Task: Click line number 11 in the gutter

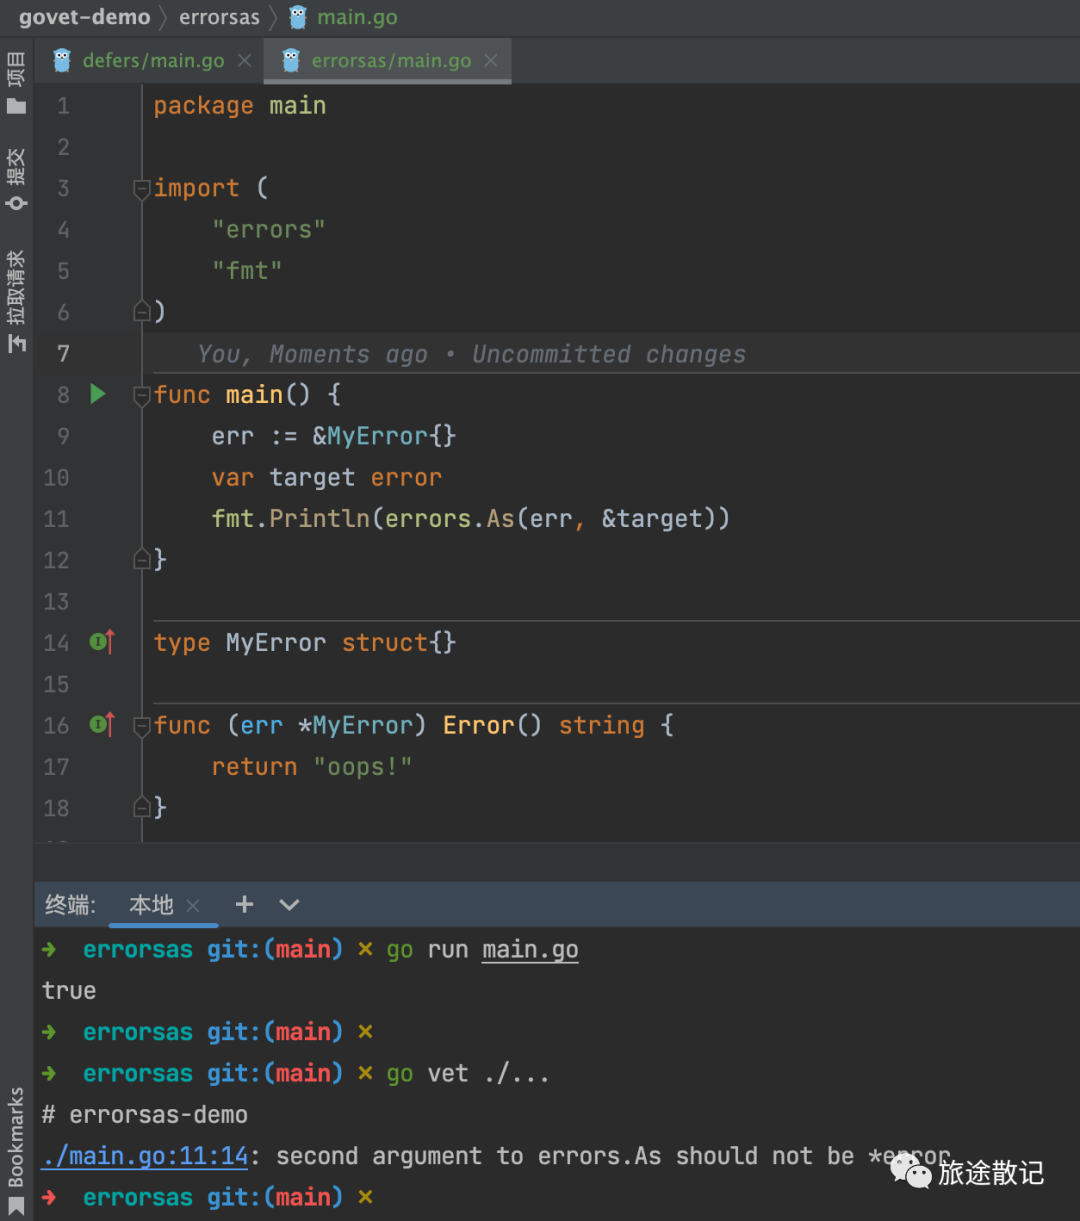Action: click(x=56, y=518)
